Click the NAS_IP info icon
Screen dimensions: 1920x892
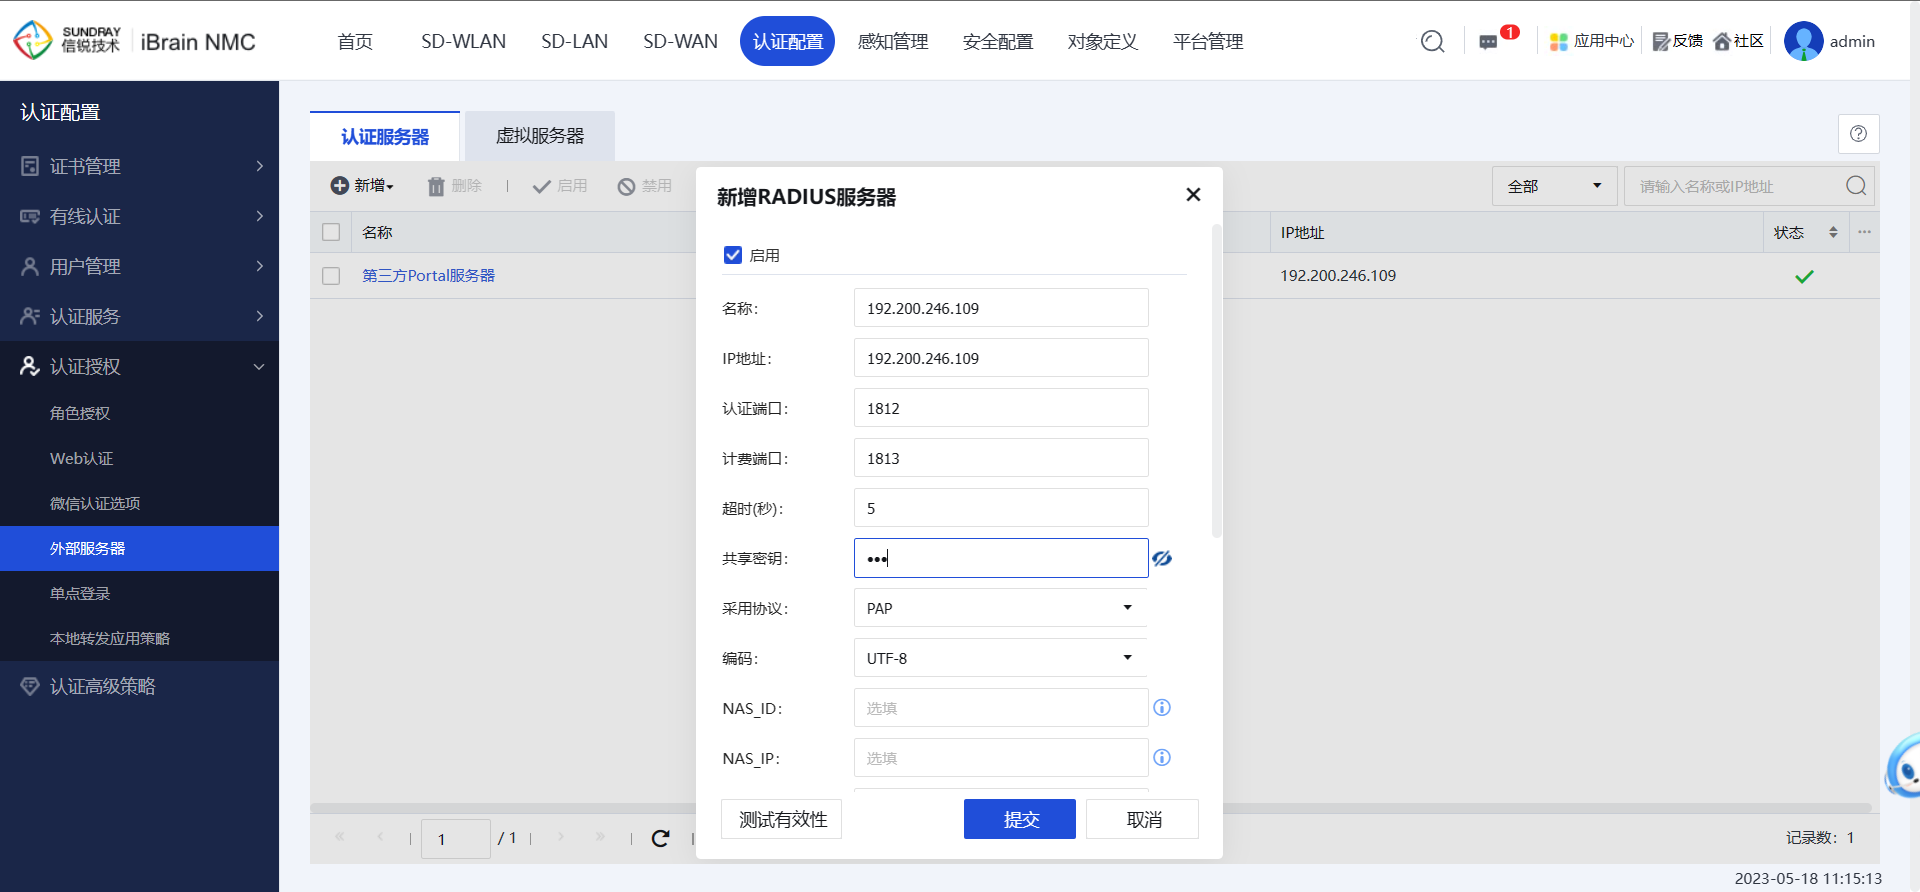[1162, 758]
